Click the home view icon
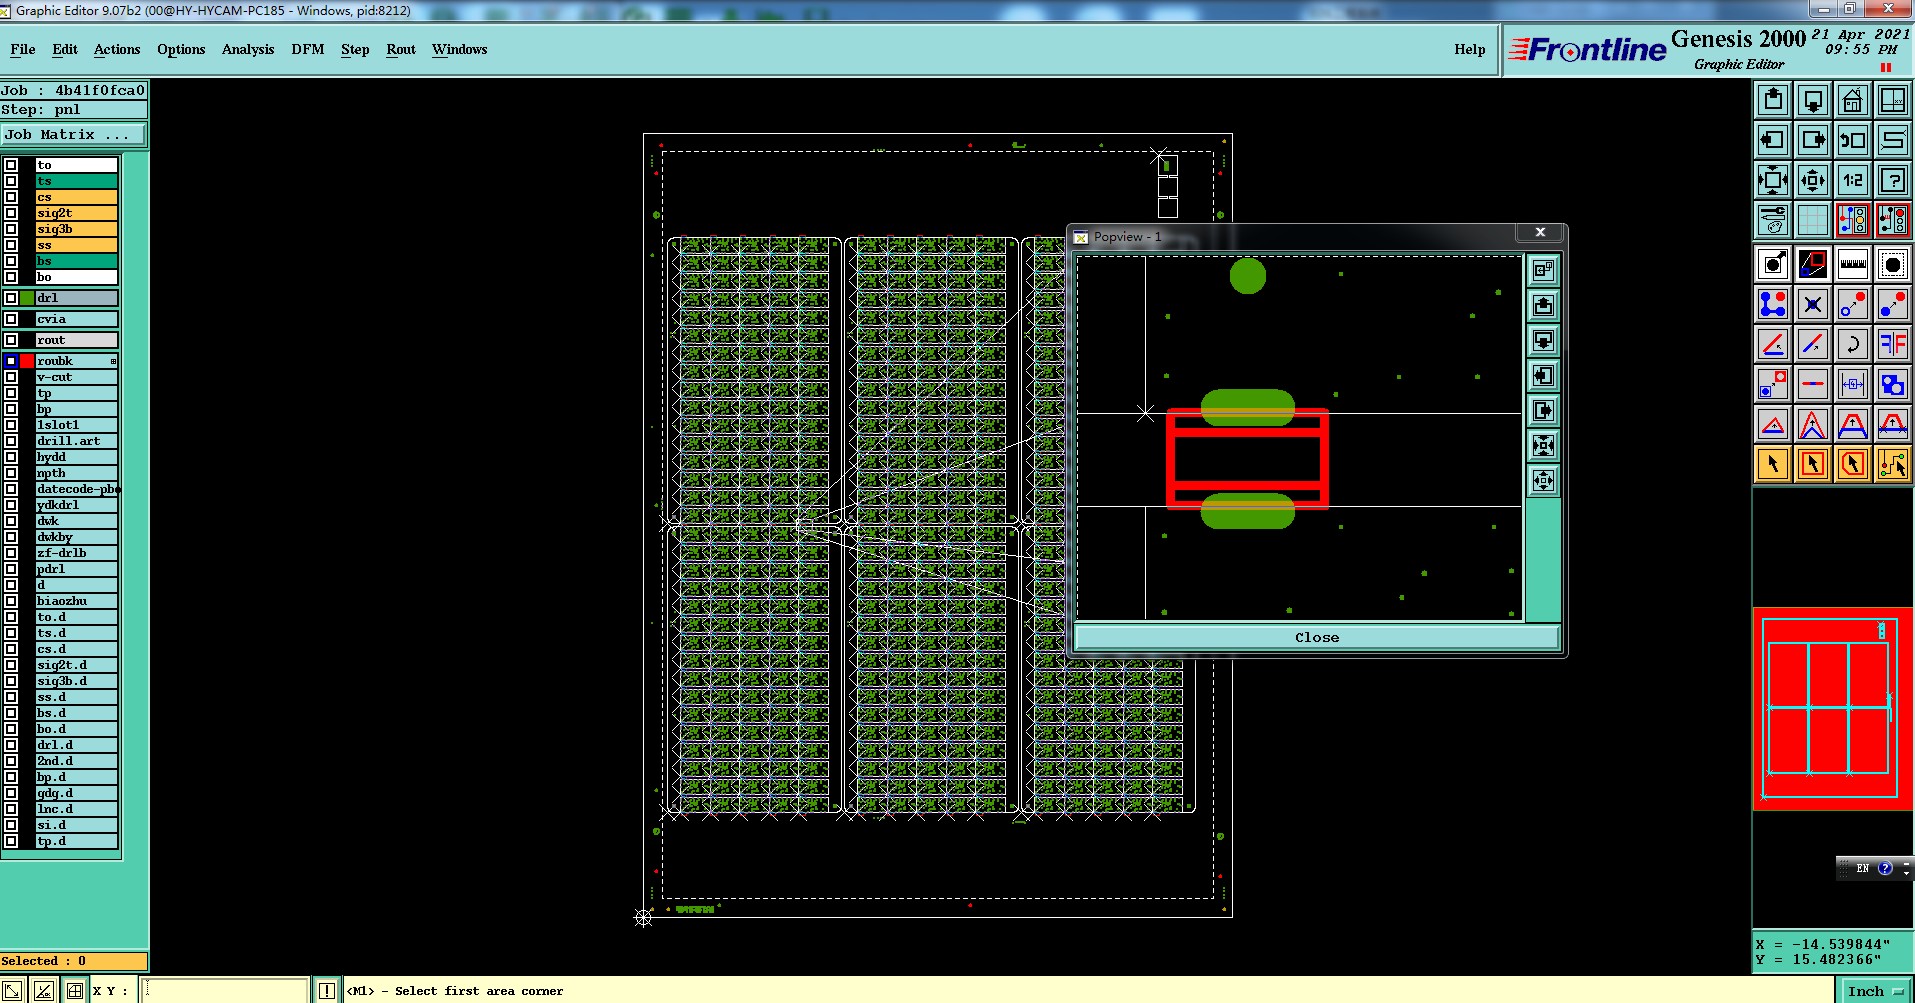1915x1003 pixels. 1853,100
